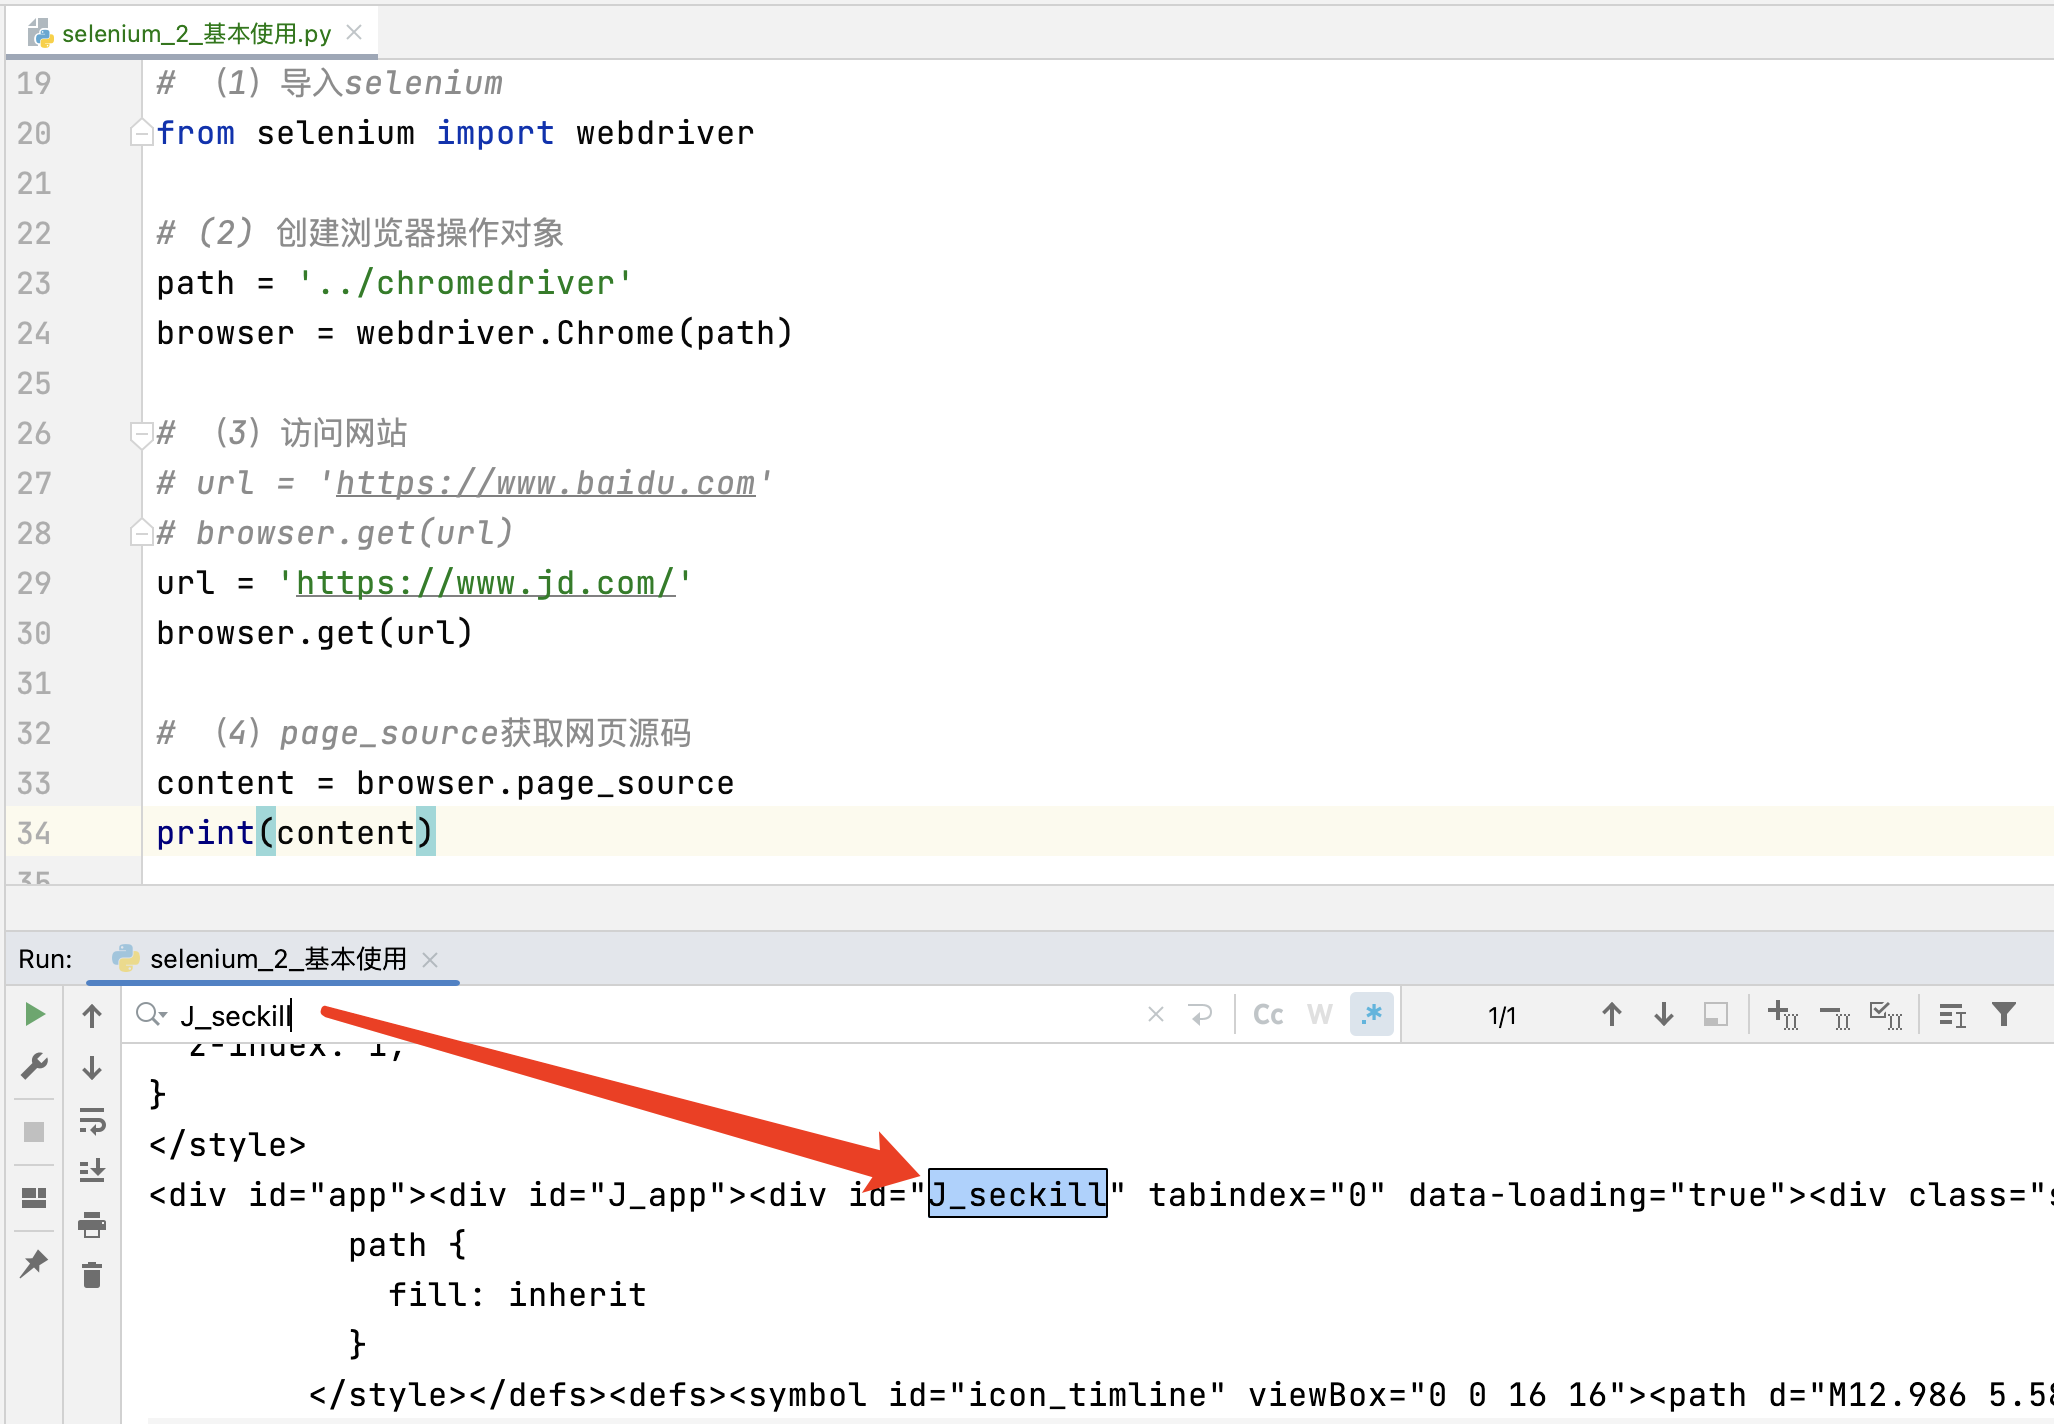Click the print output icon
This screenshot has height=1424, width=2054.
92,1224
